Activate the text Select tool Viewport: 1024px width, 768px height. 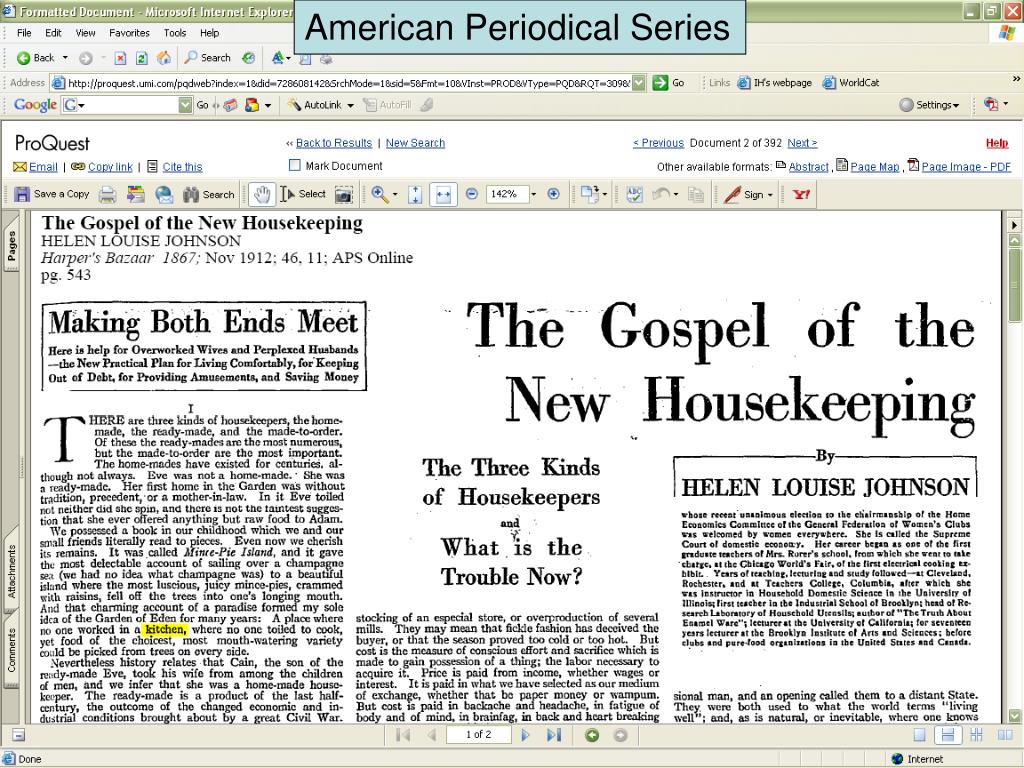point(303,194)
